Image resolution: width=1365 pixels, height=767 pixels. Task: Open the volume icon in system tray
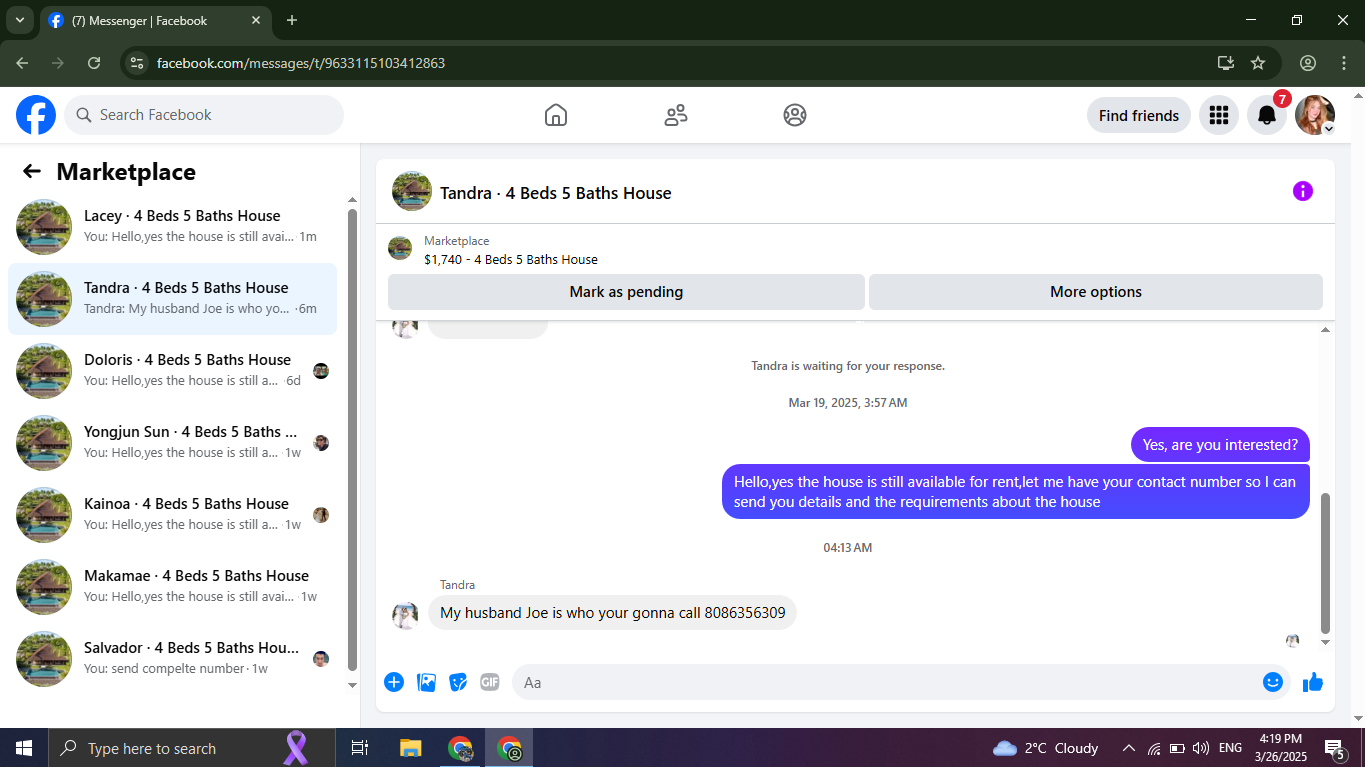[1201, 748]
